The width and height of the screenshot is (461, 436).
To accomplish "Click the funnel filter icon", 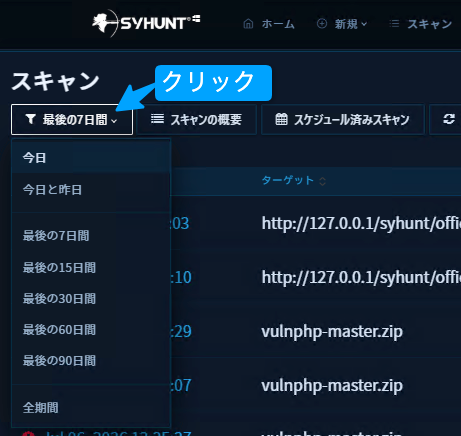I will tap(31, 119).
